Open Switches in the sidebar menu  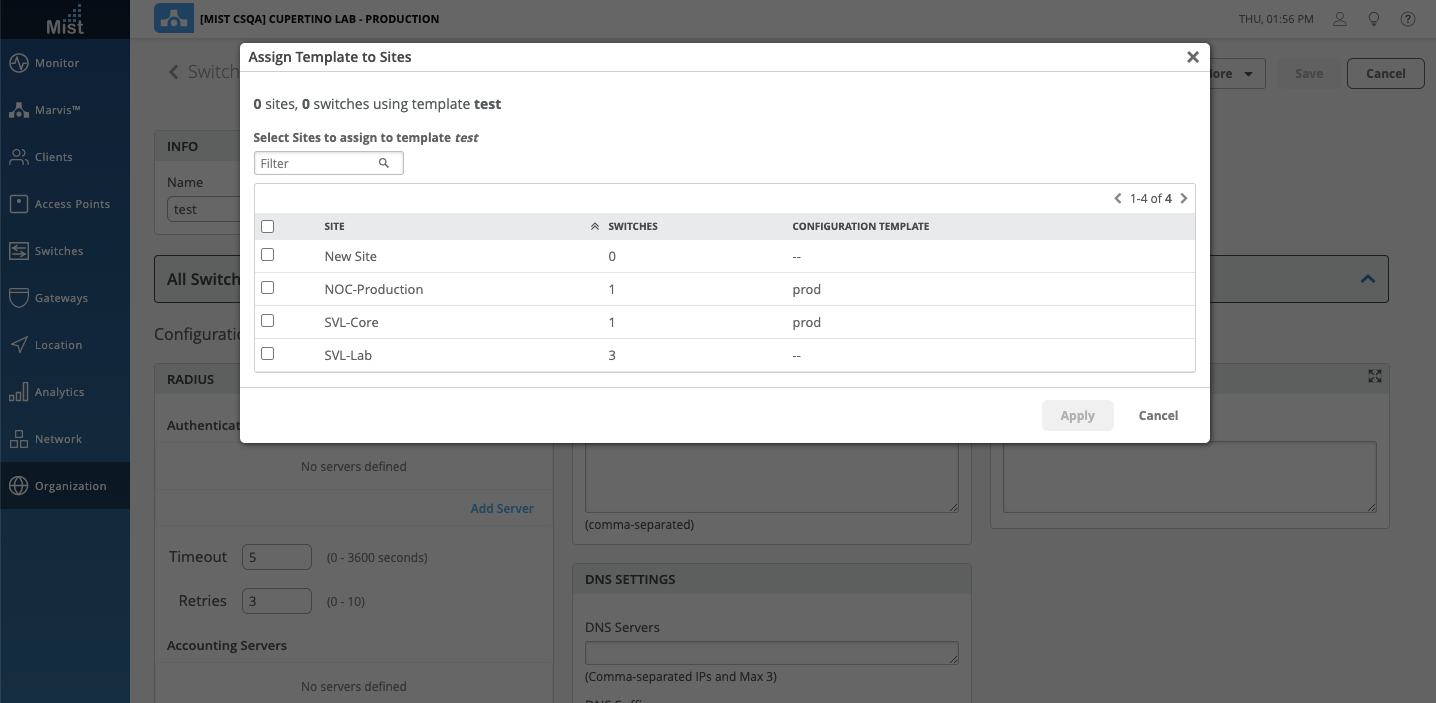point(59,251)
